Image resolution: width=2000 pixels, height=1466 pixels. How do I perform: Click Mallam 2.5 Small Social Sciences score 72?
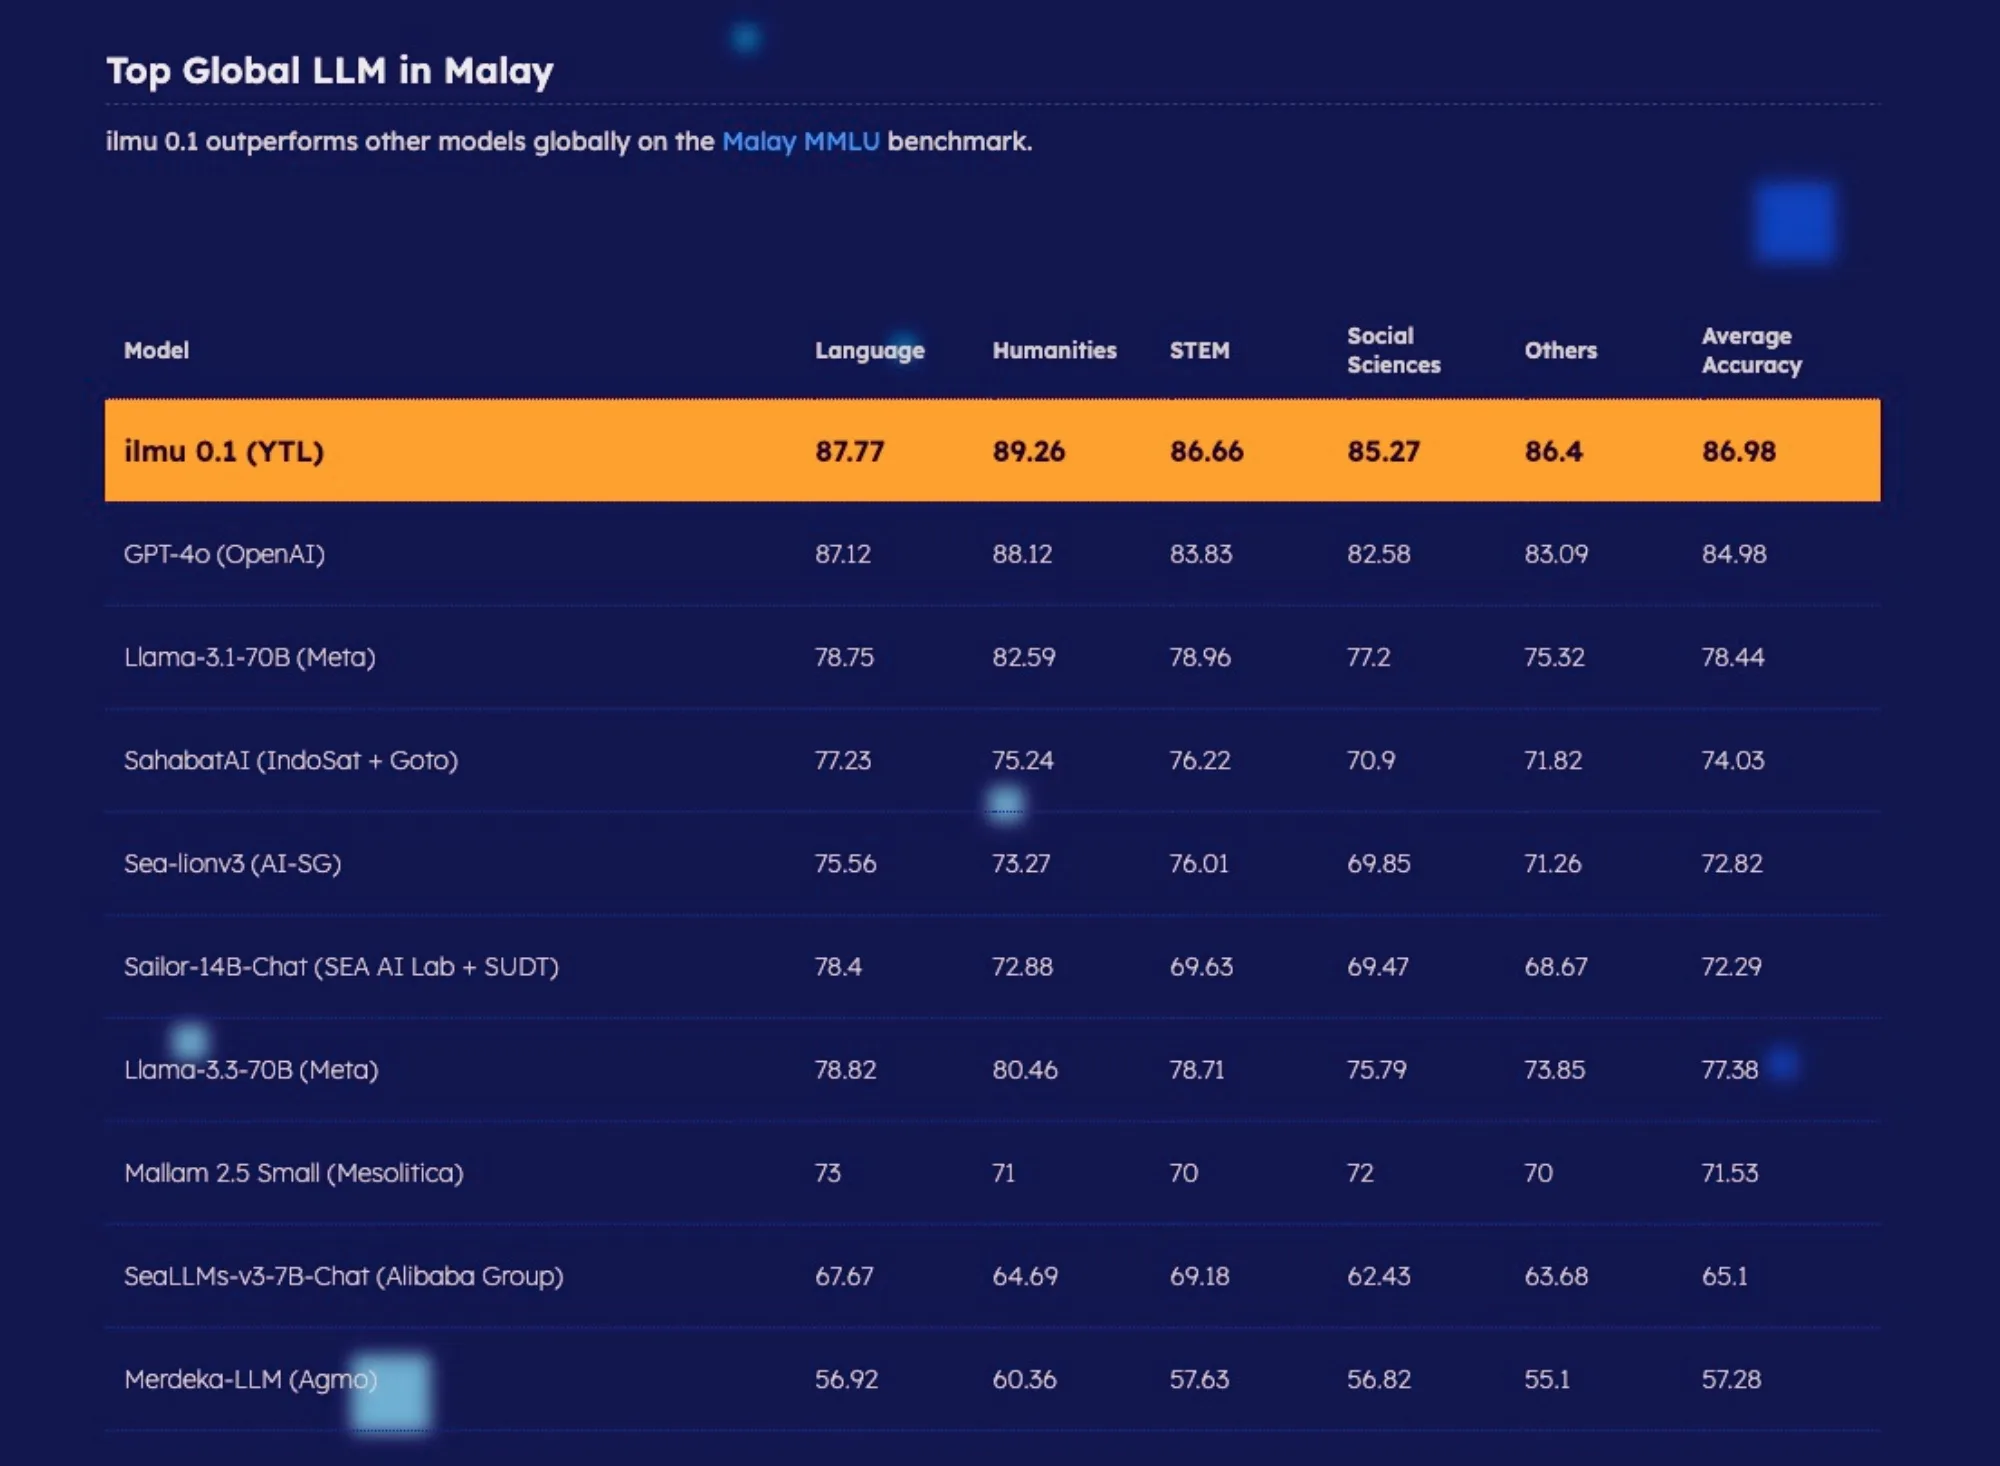tap(1360, 1172)
